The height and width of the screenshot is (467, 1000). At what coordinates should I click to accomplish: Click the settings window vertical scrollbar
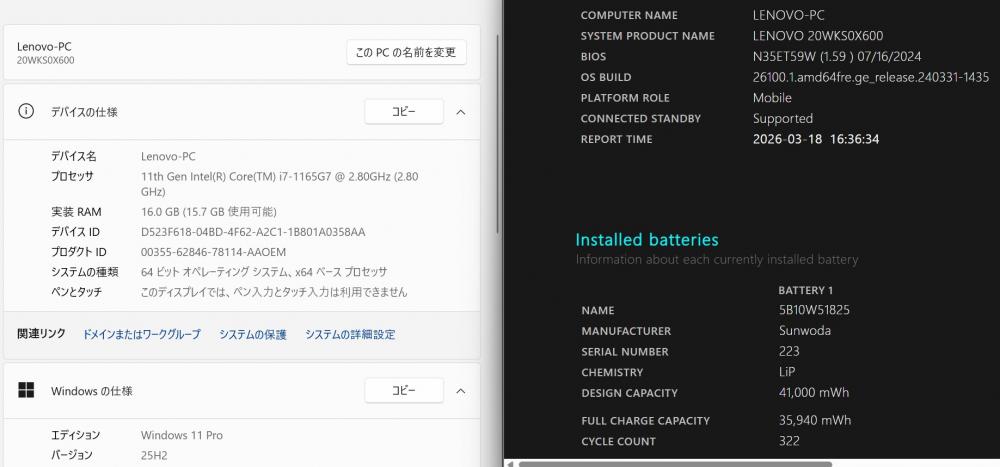497,134
